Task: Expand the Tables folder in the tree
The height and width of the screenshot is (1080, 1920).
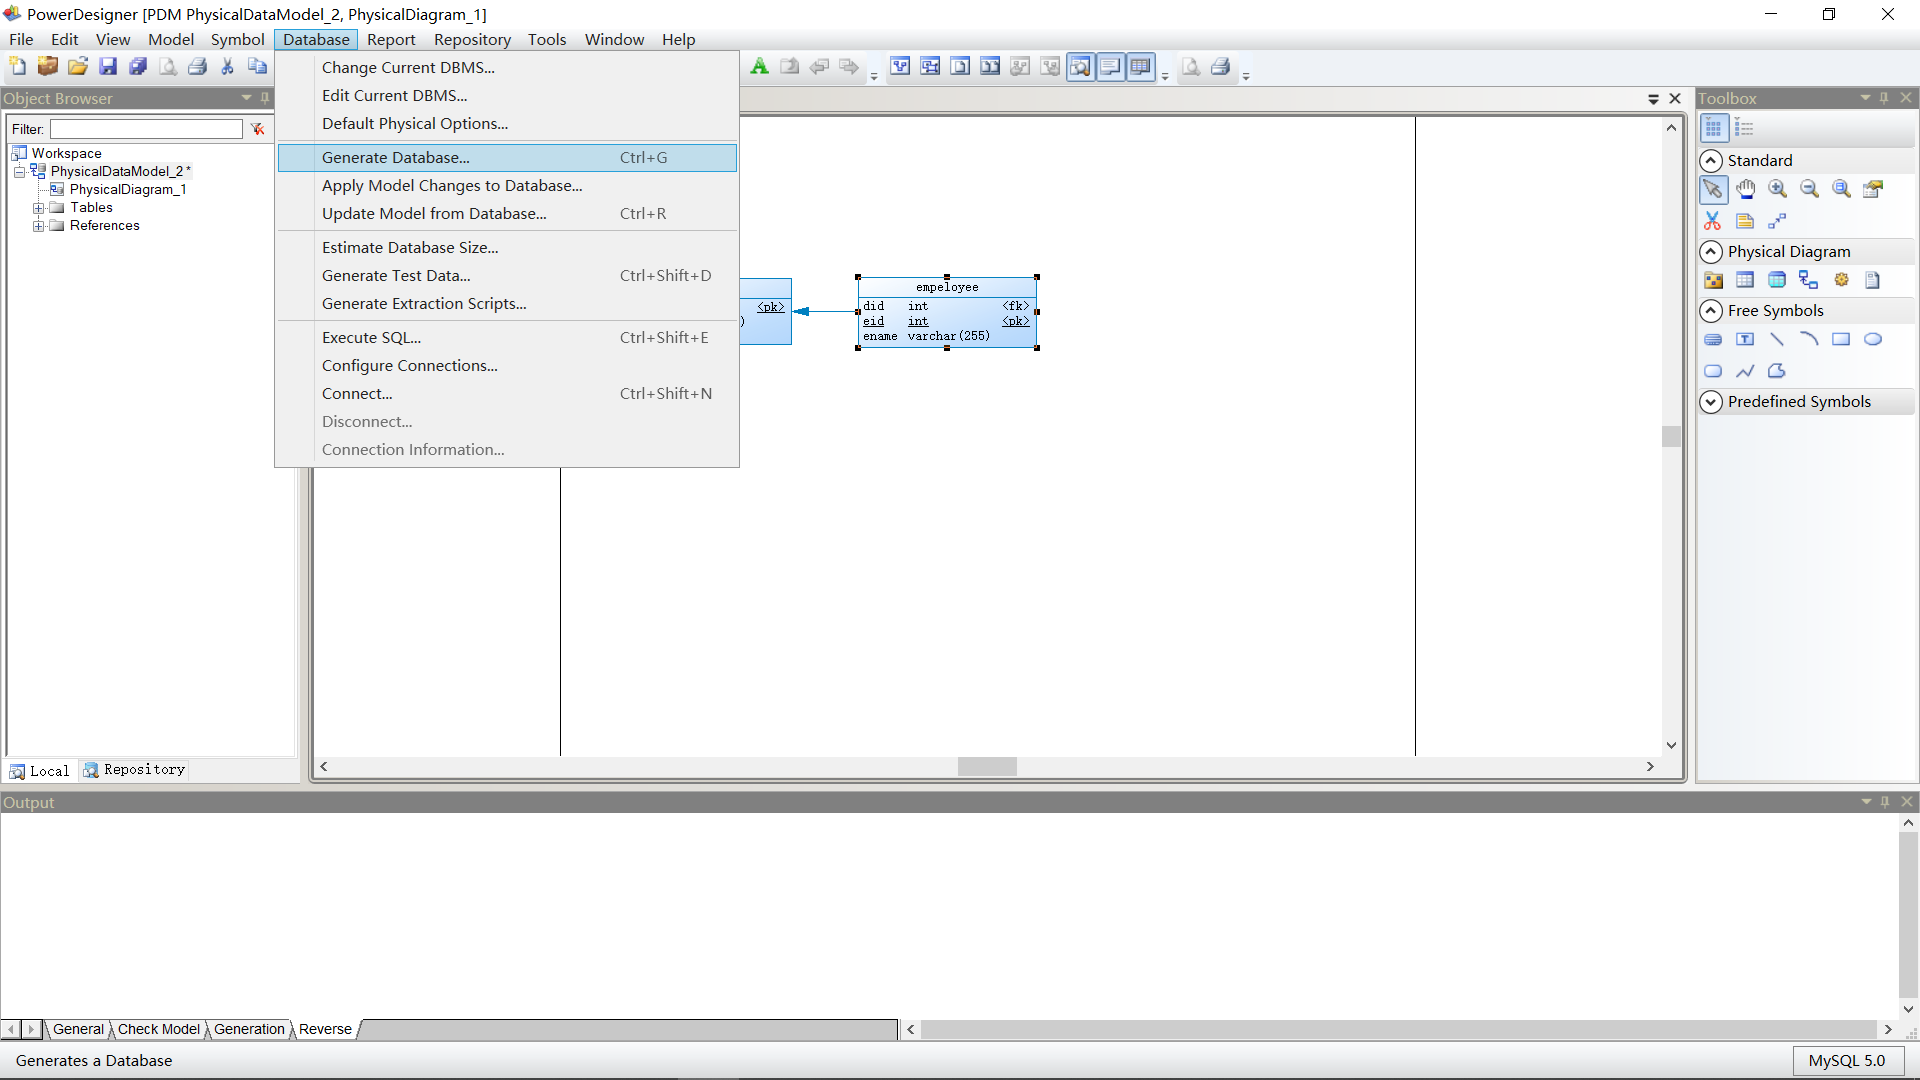Action: click(38, 208)
